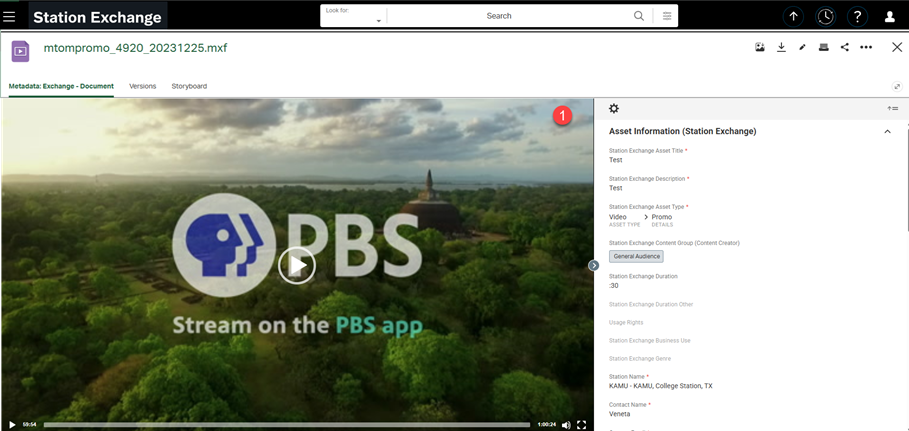Click the Video asset type value
Image resolution: width=909 pixels, height=431 pixels.
click(617, 217)
